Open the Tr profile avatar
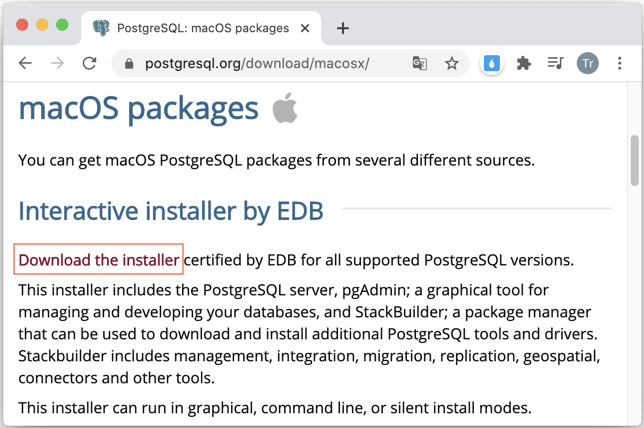644x428 pixels. click(587, 63)
